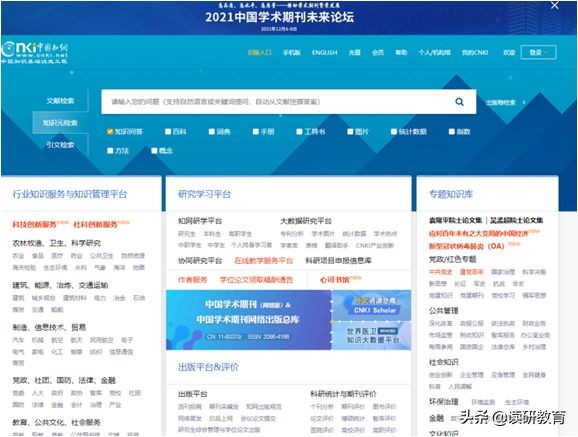Open 充值 in top navigation
Viewport: 578px width, 437px height.
point(355,52)
